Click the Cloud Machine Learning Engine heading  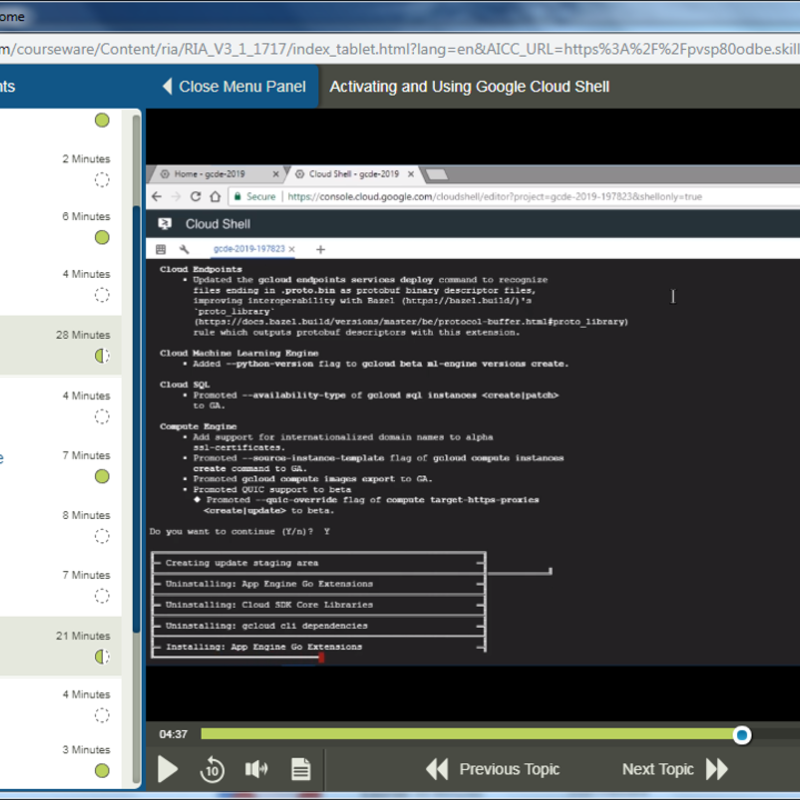[x=239, y=353]
